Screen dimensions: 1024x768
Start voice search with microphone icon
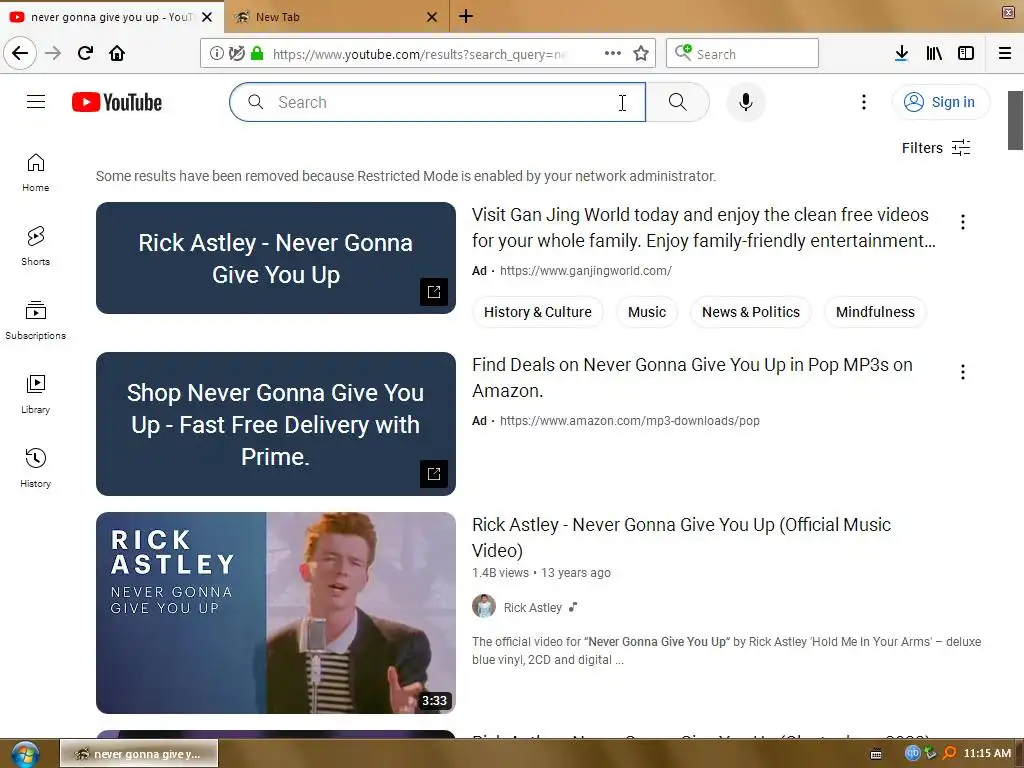pyautogui.click(x=746, y=102)
